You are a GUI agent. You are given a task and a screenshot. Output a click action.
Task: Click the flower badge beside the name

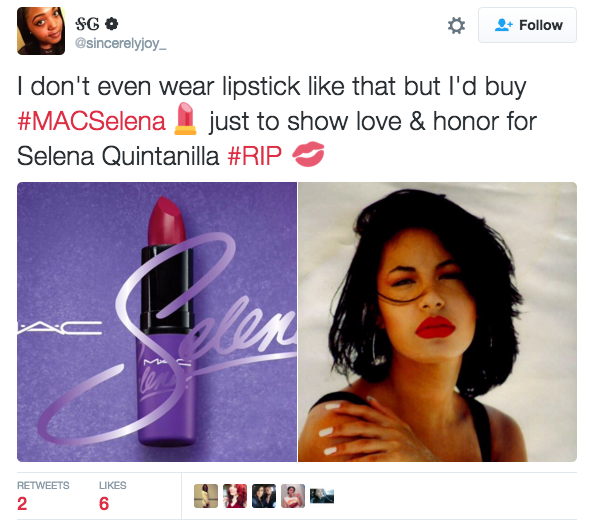[112, 24]
